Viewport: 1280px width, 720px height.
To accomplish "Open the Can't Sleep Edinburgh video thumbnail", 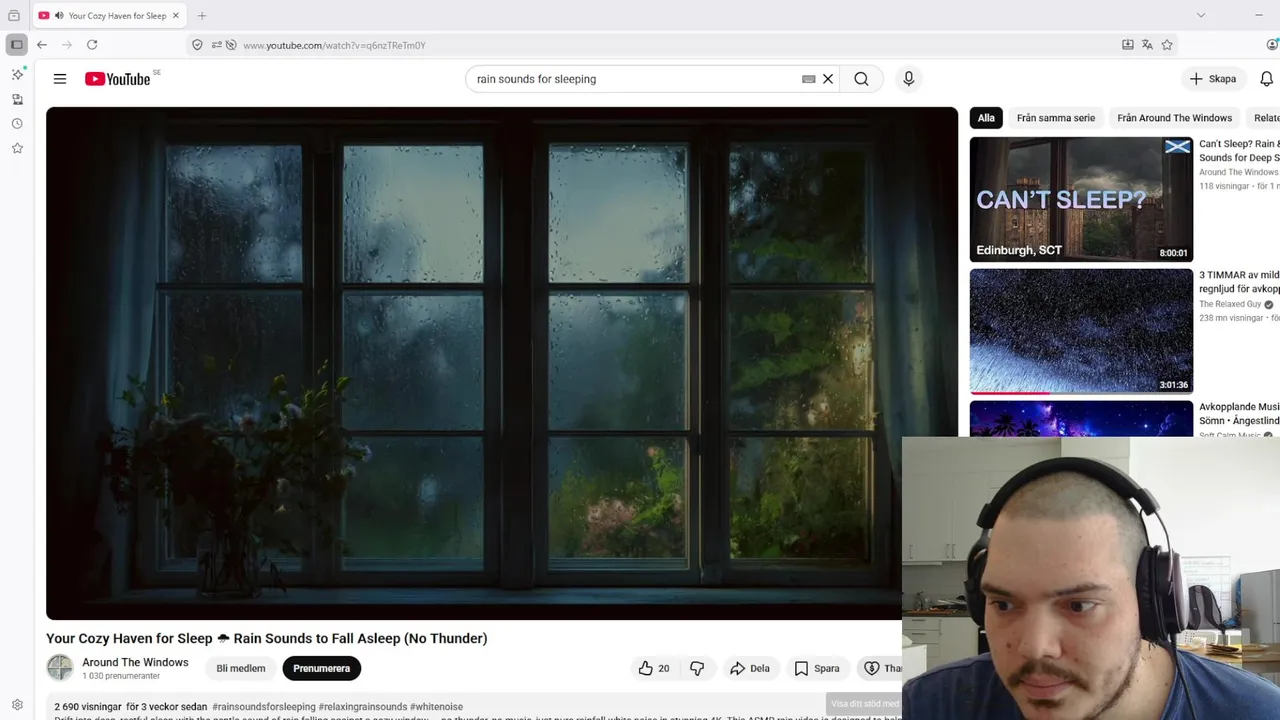I will 1081,199.
